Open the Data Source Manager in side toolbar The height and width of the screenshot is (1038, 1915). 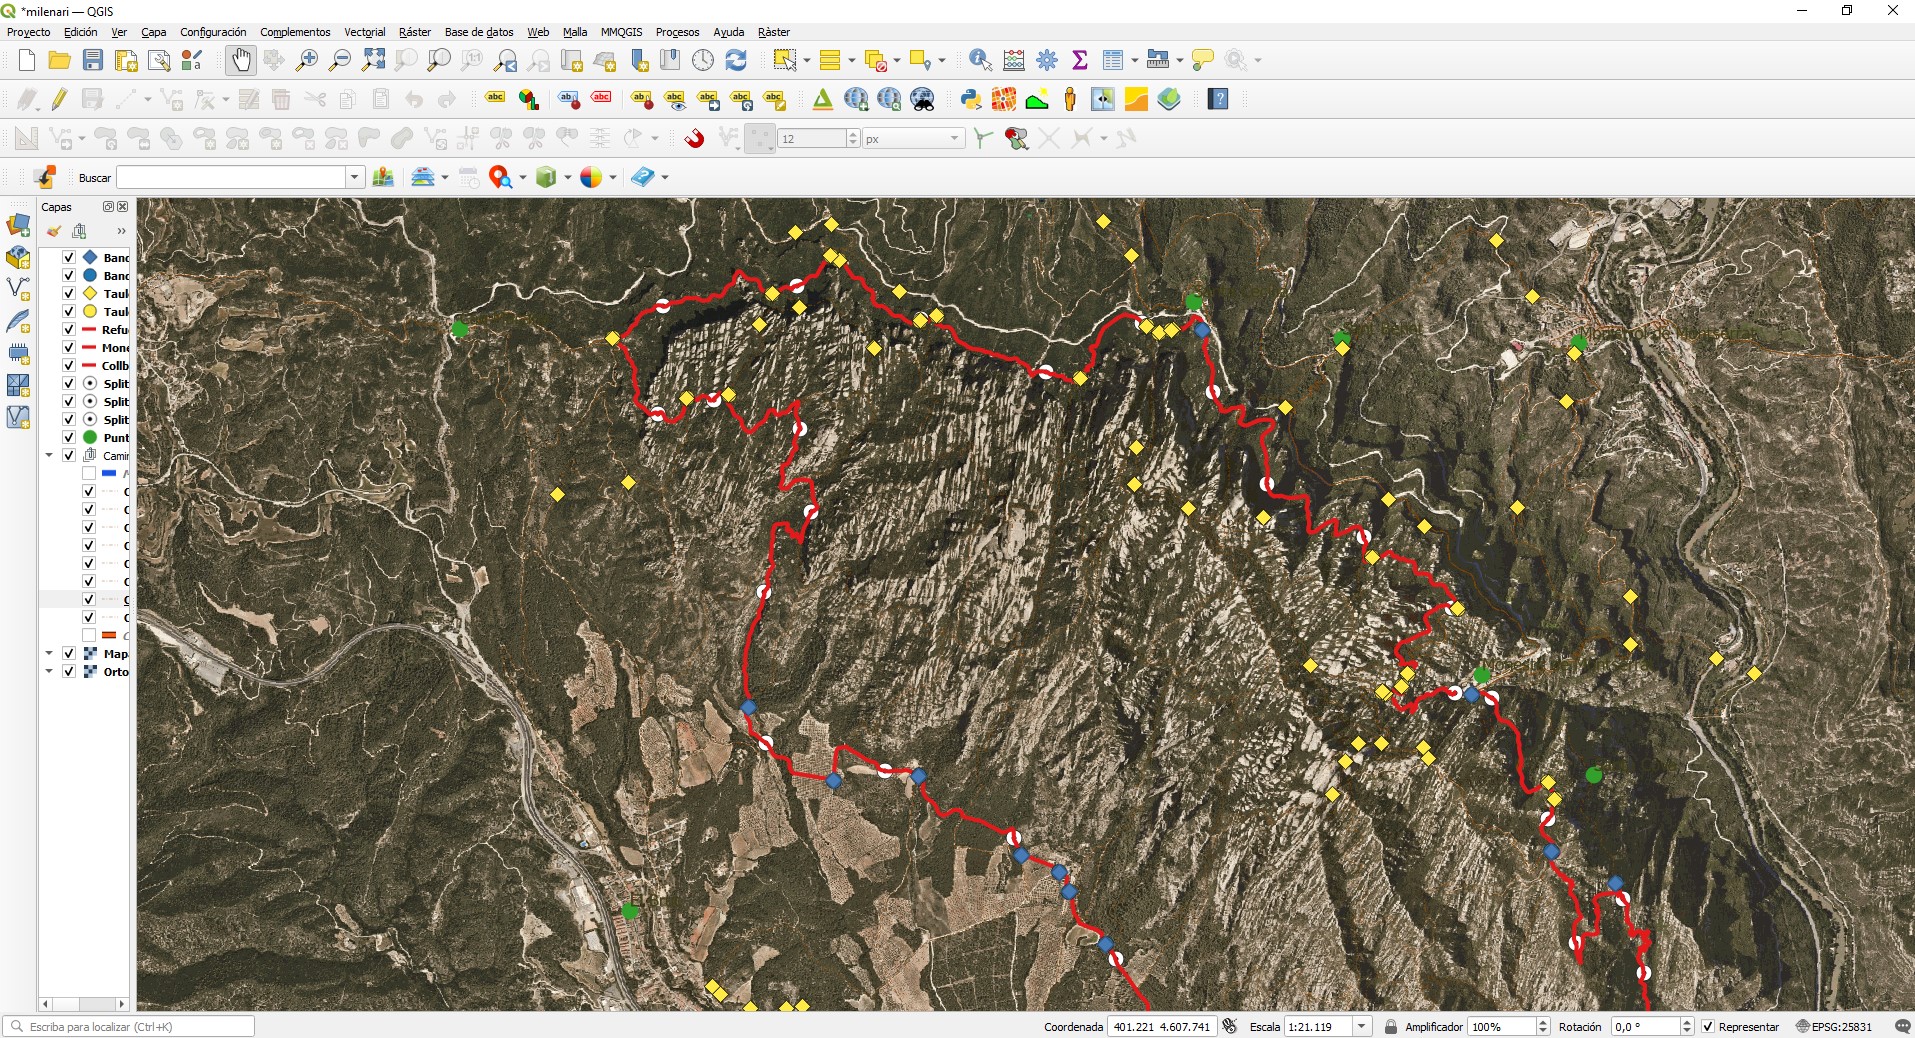click(18, 225)
